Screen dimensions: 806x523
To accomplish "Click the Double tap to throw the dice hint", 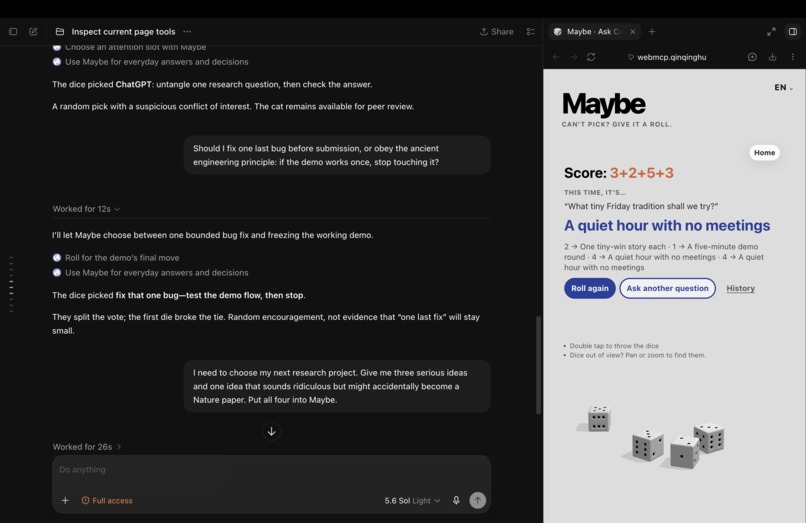I will coord(614,346).
